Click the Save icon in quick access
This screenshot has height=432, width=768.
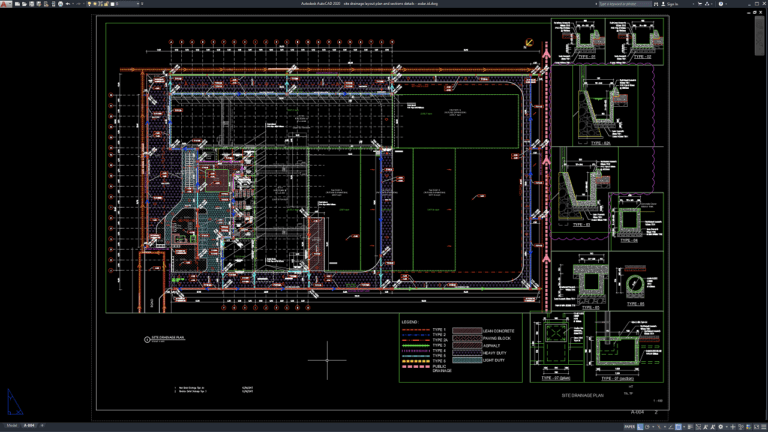pos(31,4)
